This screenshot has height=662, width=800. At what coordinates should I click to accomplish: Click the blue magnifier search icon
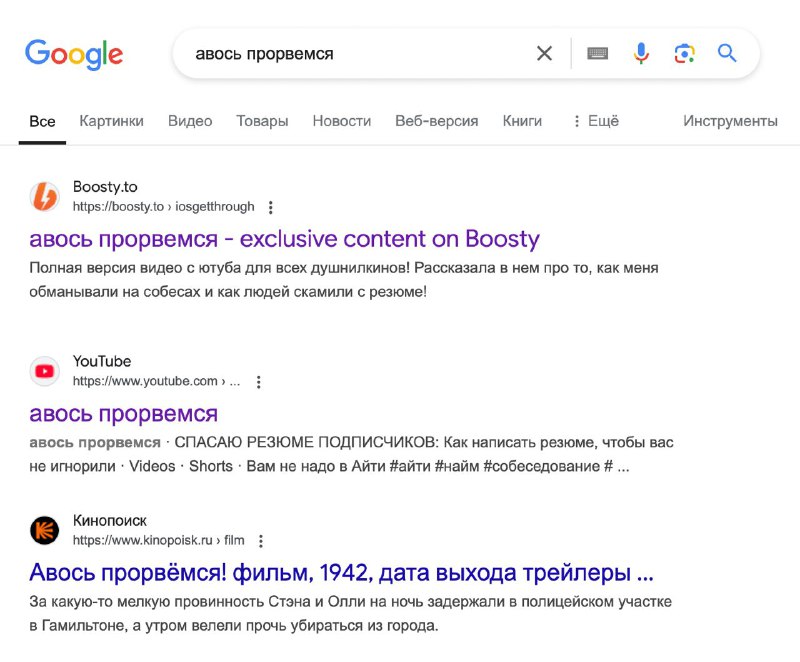(727, 53)
